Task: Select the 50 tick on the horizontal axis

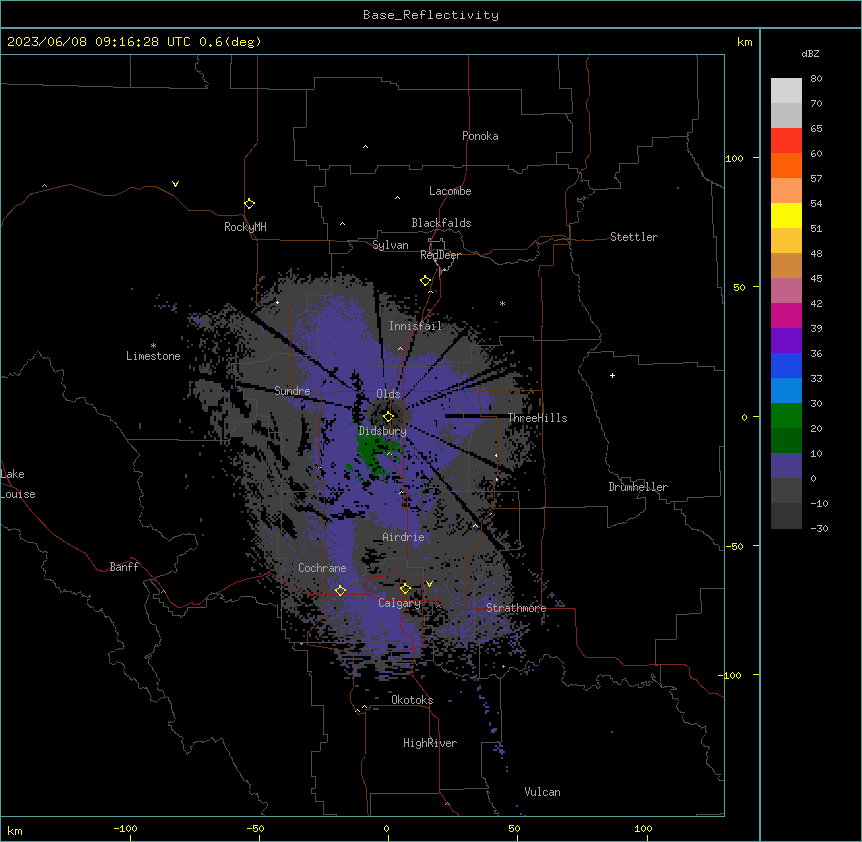Action: tap(514, 828)
